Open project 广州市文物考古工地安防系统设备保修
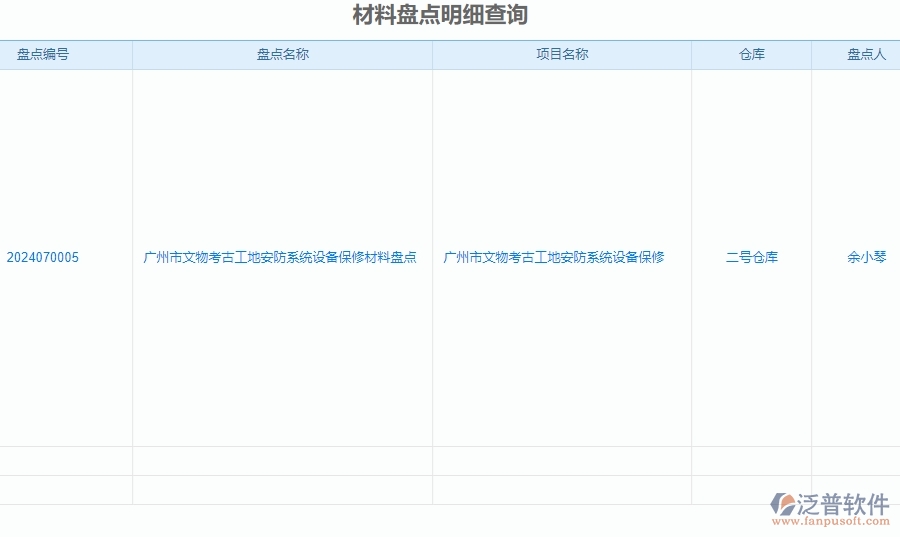 click(554, 258)
